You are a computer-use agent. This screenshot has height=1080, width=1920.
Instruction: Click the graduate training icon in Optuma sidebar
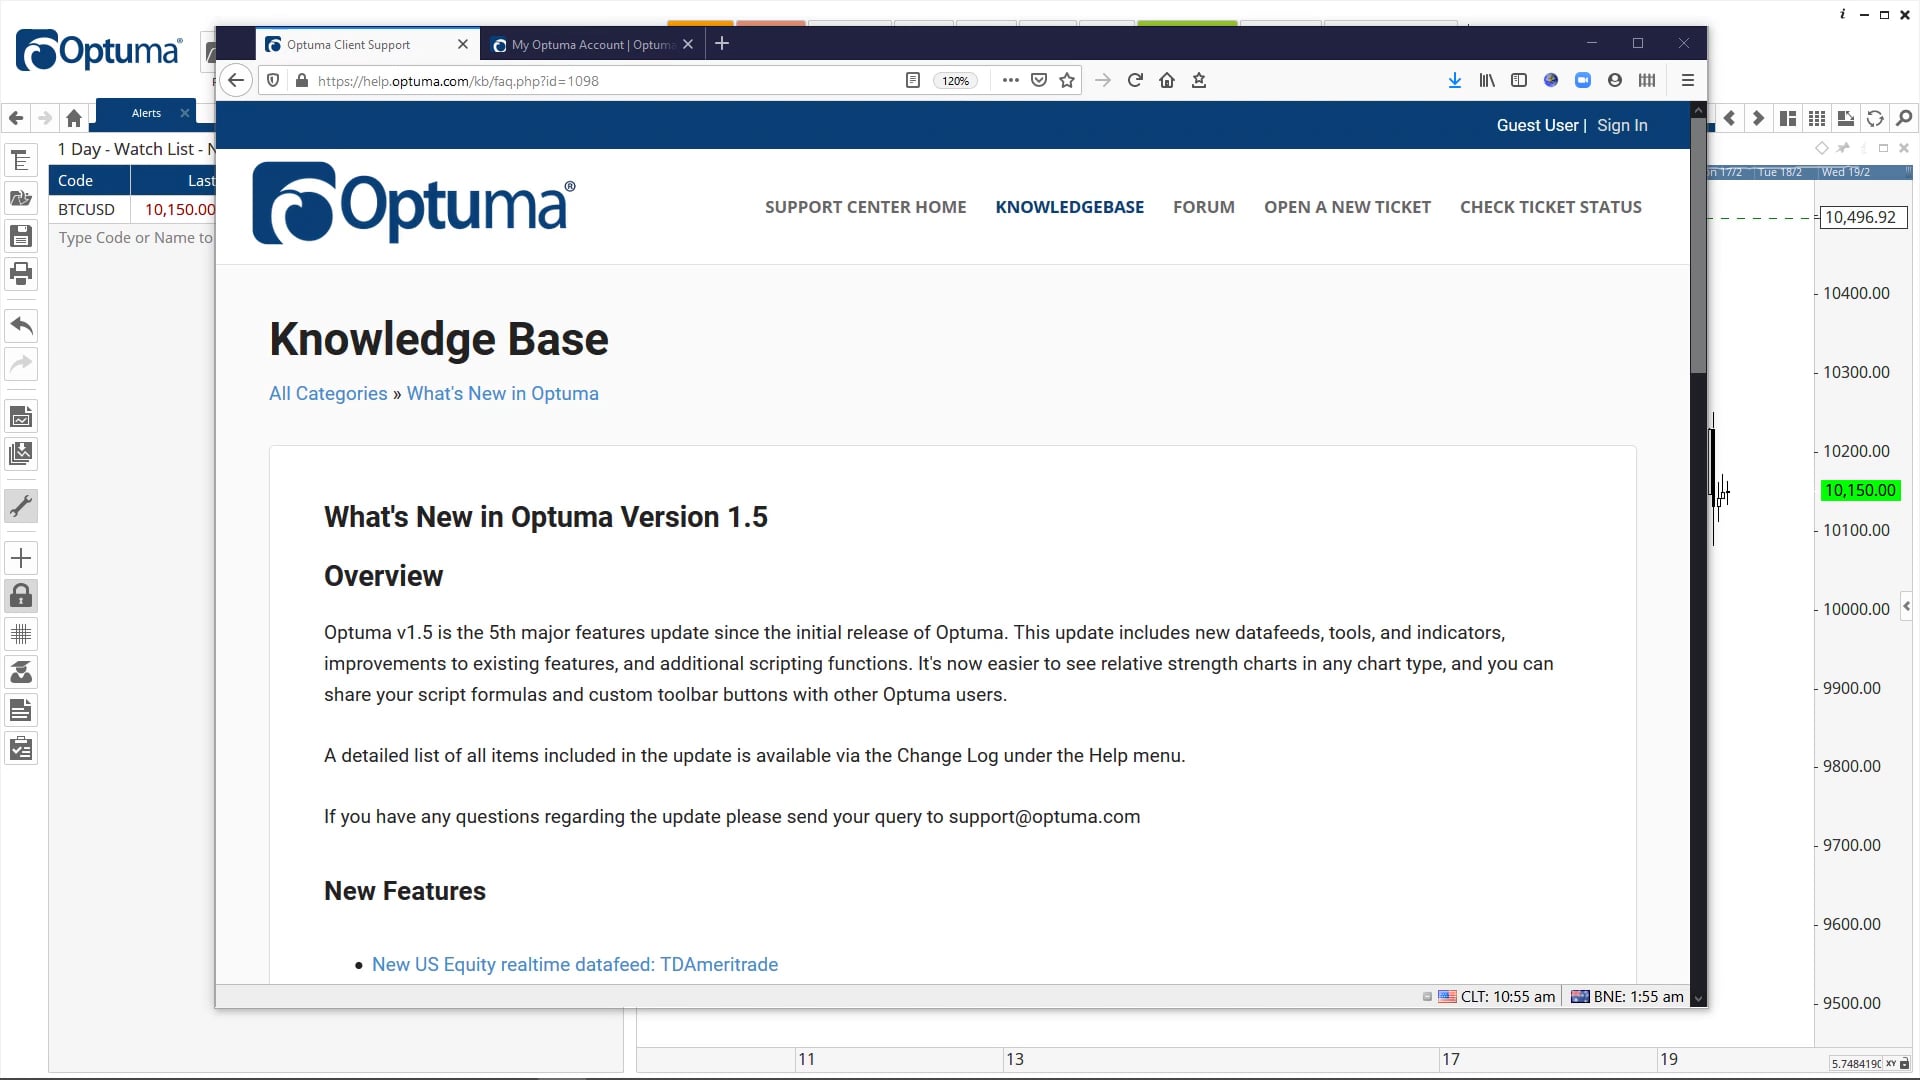pos(21,672)
